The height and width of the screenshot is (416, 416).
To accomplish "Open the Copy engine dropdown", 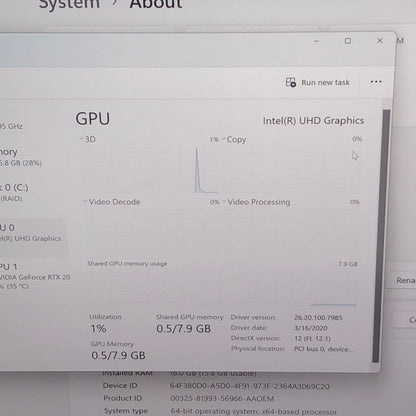I will (x=223, y=139).
